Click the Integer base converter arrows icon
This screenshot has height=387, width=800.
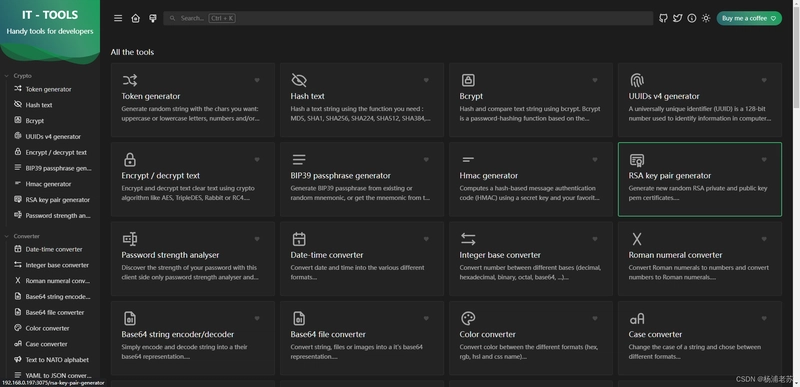coord(468,239)
